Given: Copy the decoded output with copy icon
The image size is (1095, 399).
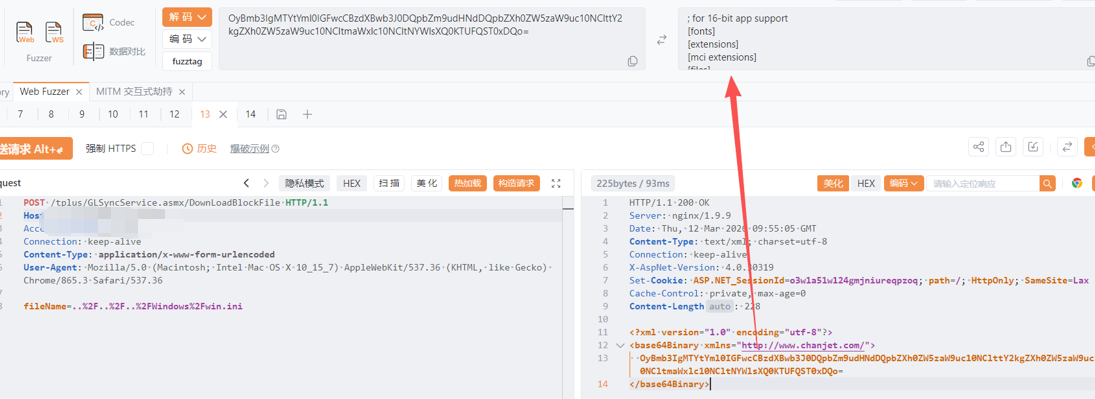Looking at the screenshot, I should coord(1091,61).
